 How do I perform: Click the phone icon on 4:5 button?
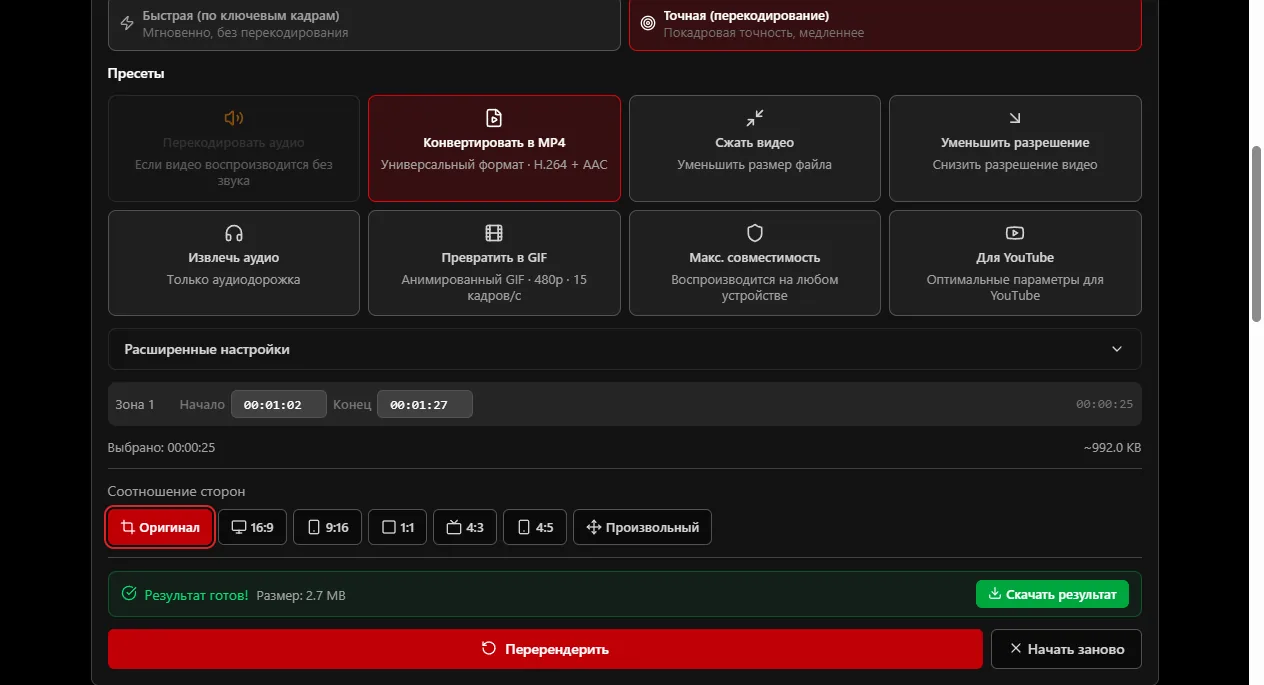coord(523,527)
